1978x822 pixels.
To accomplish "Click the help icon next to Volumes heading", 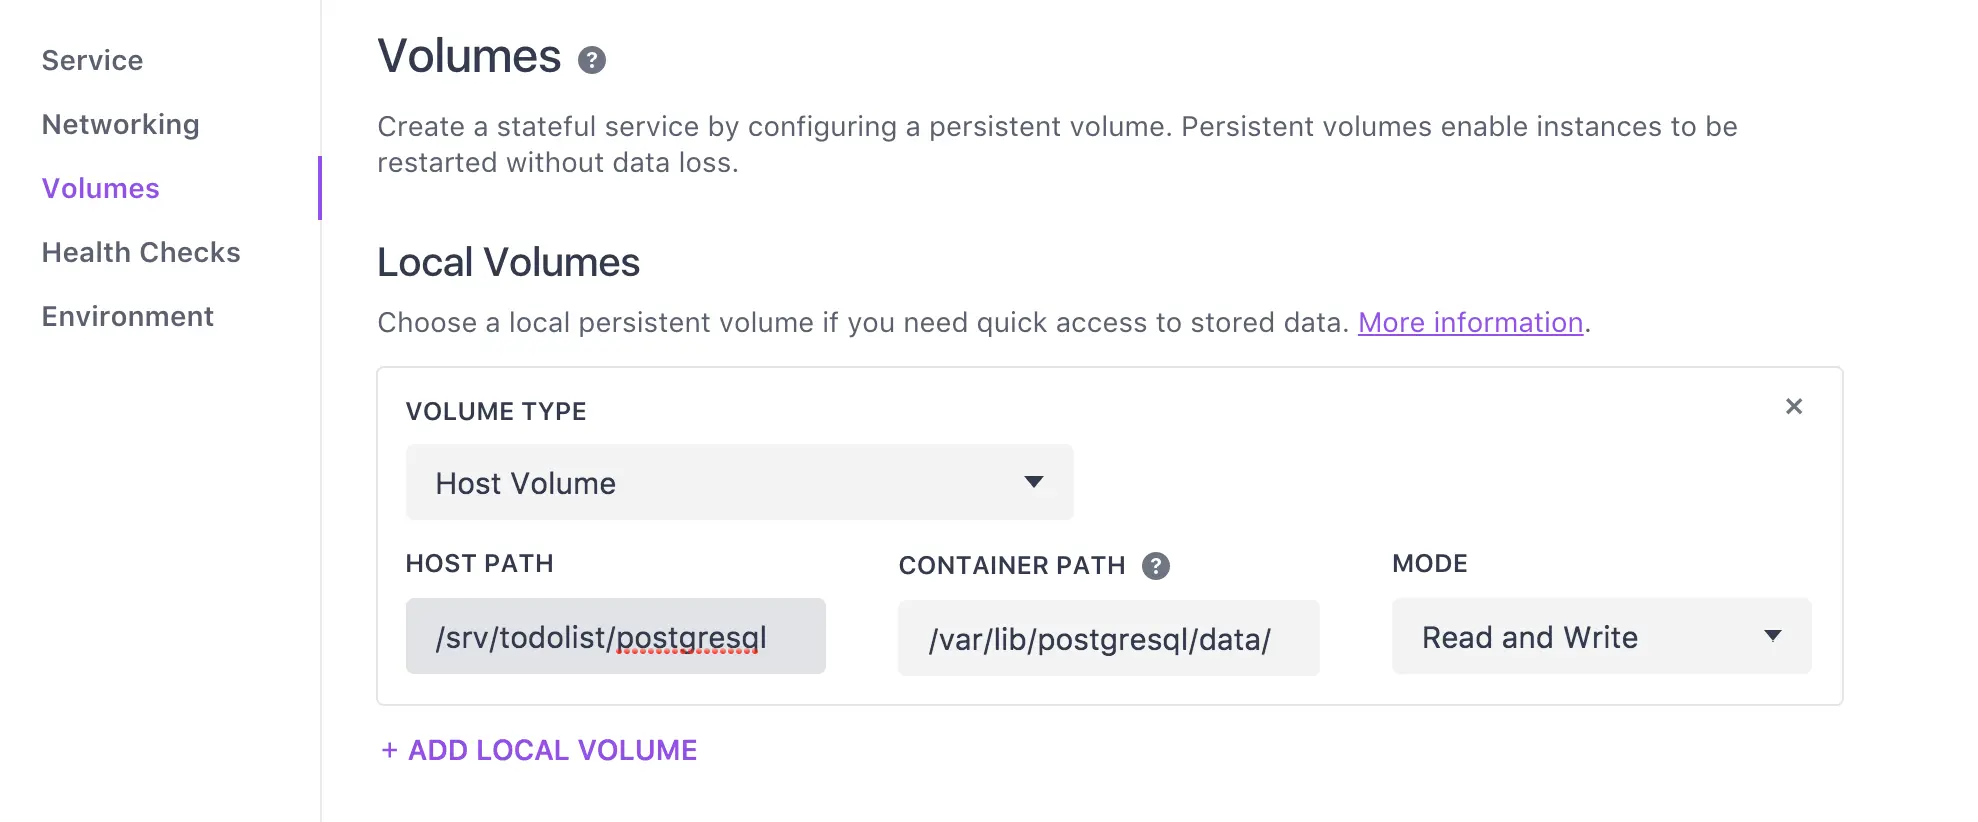I will tap(592, 60).
